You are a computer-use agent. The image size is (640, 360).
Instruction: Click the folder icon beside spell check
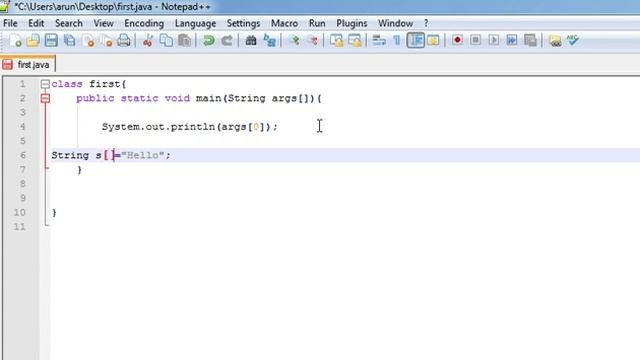pos(555,40)
